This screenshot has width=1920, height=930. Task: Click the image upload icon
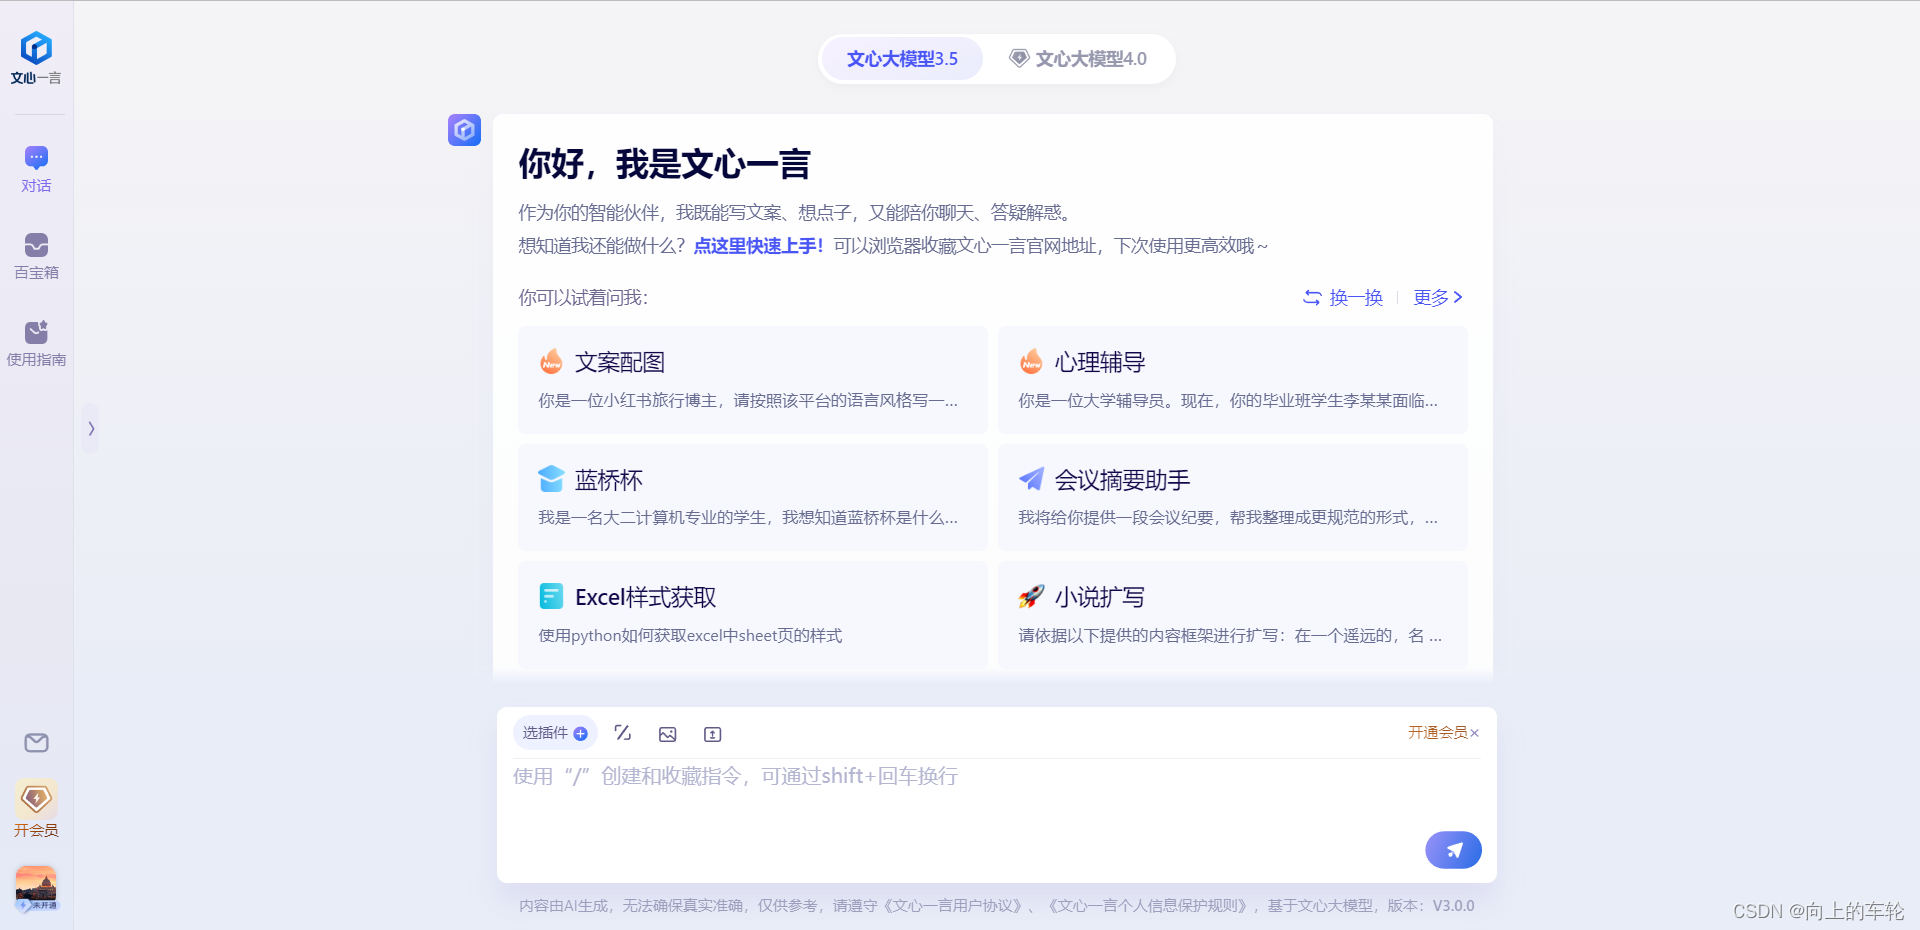pyautogui.click(x=668, y=734)
